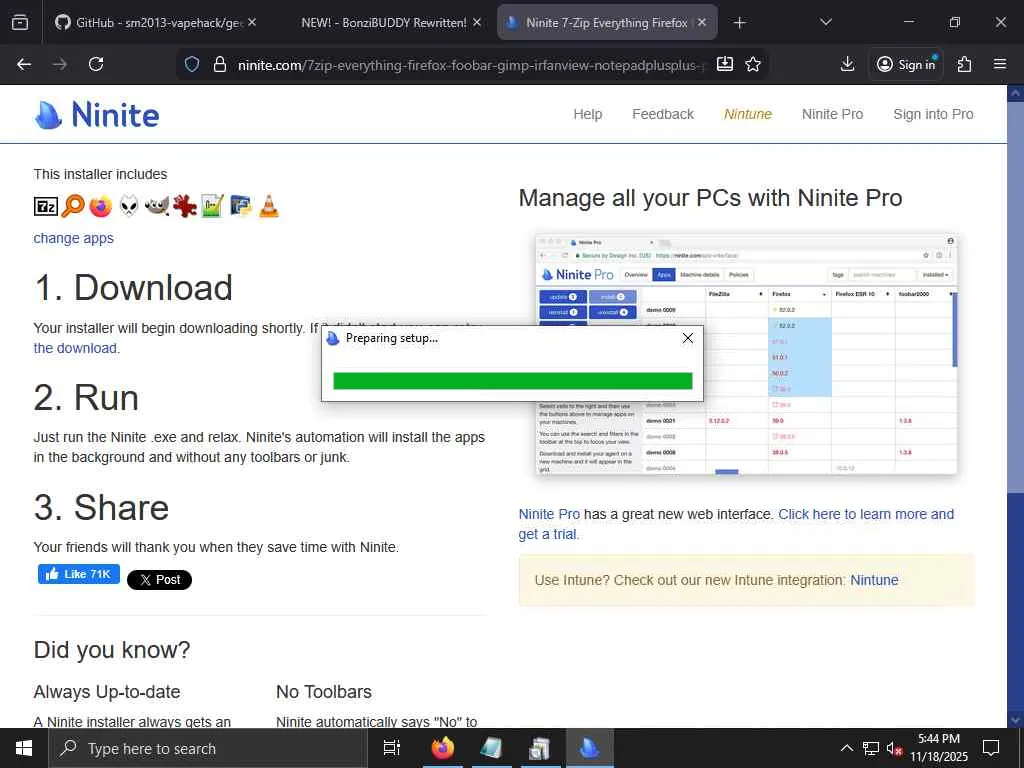This screenshot has width=1024, height=768.
Task: Click the Firefox Sign in button
Action: coord(906,64)
